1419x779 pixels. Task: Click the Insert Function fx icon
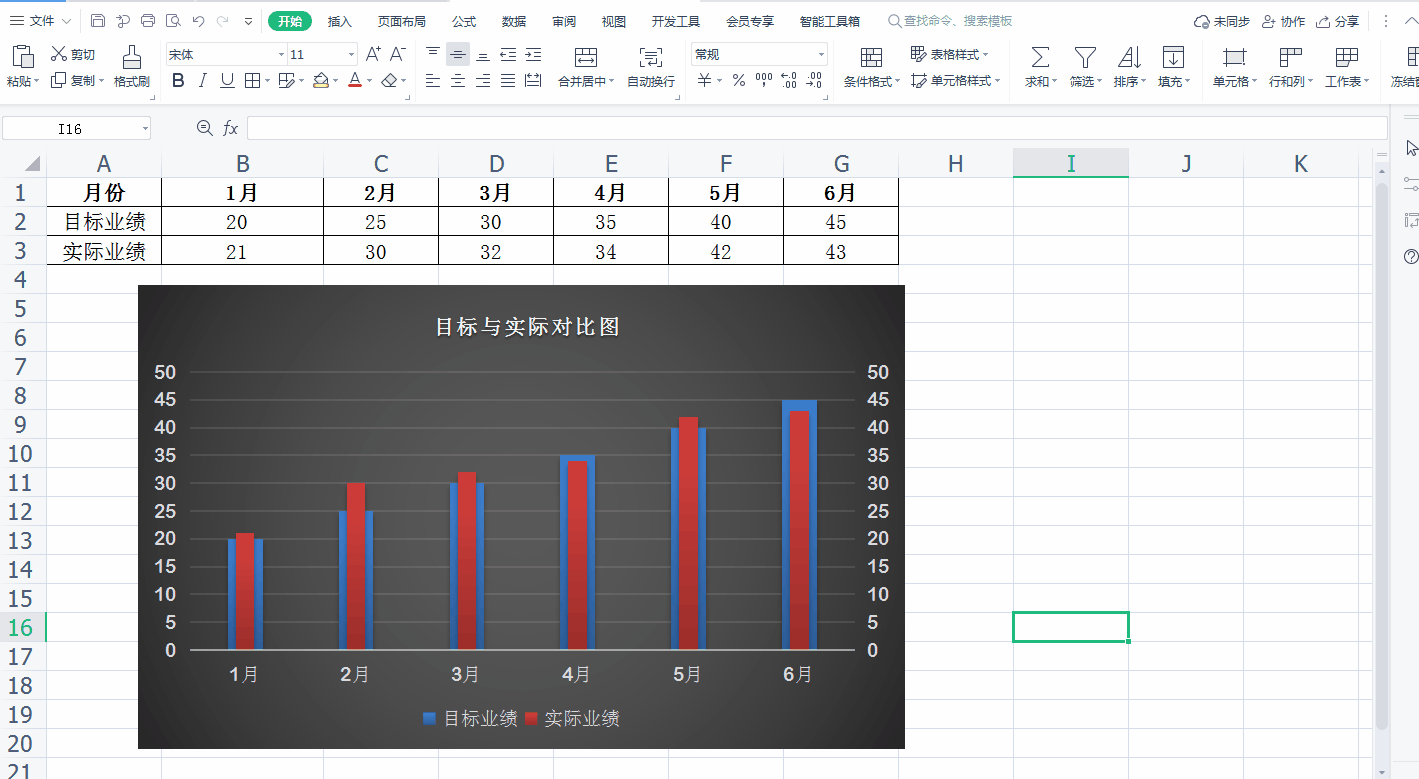(x=230, y=128)
